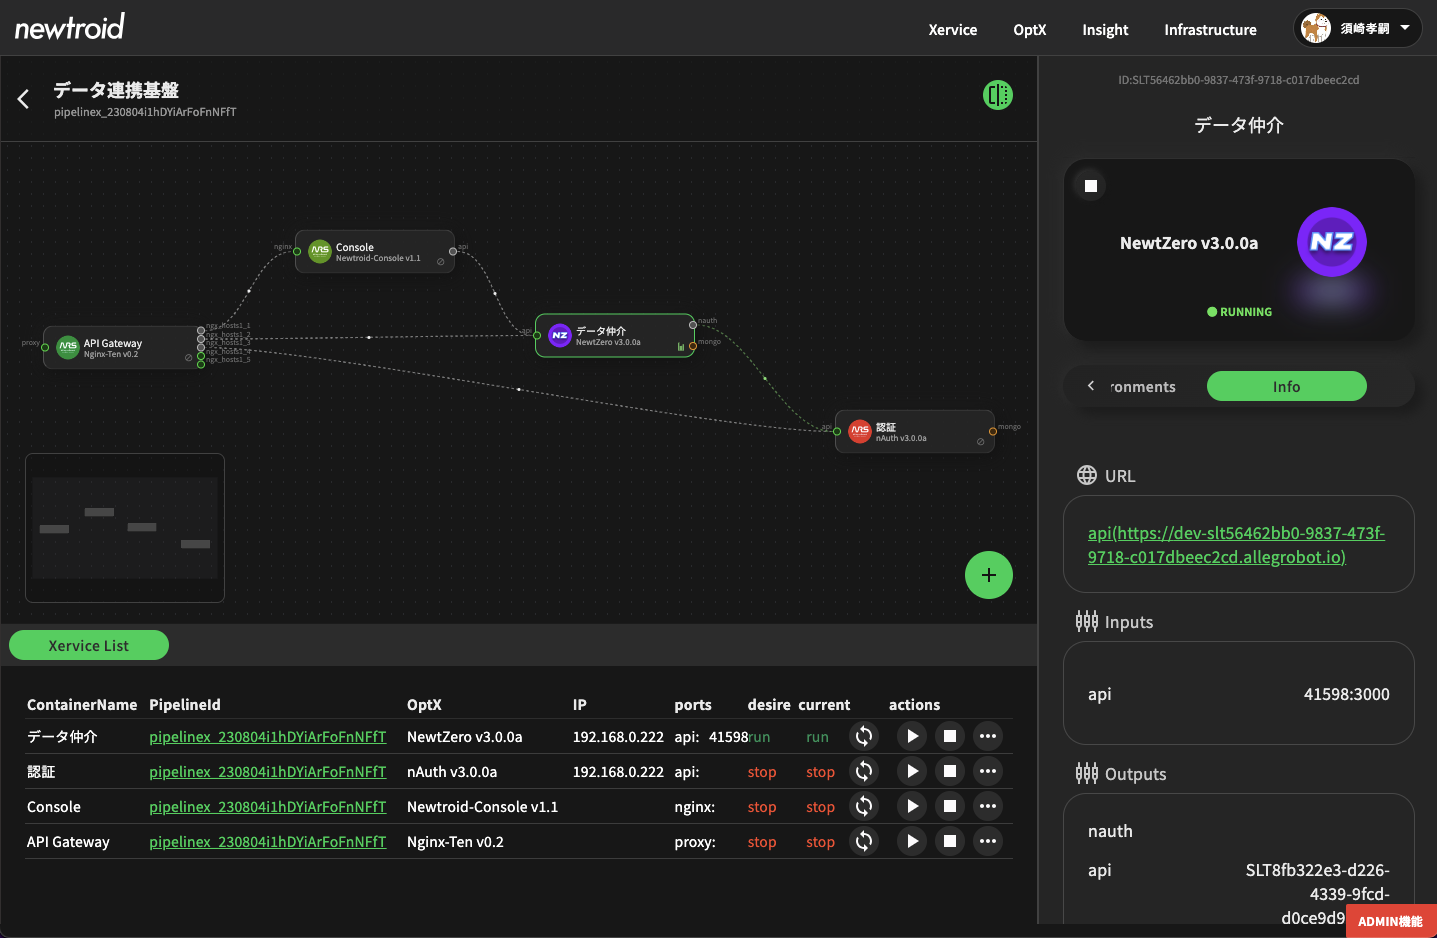1437x938 pixels.
Task: Click the Xervice List button
Action: 89,645
